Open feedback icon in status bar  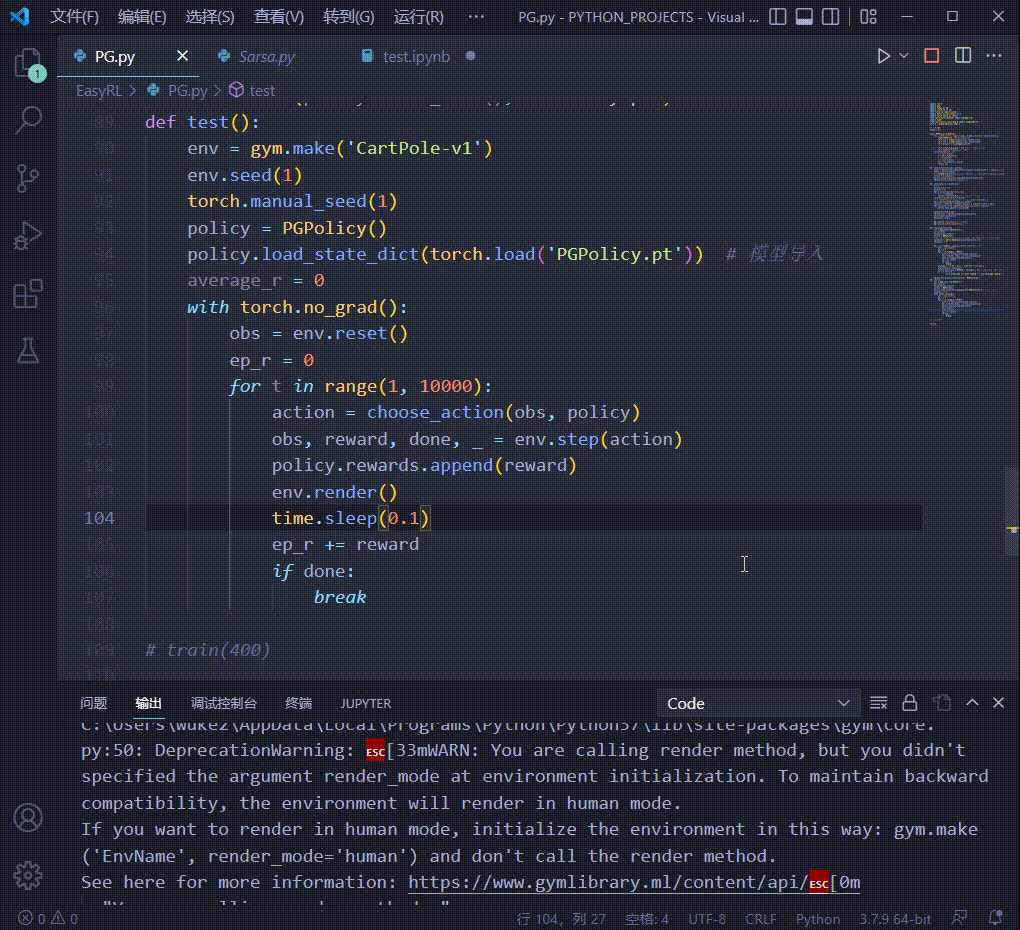(x=959, y=918)
